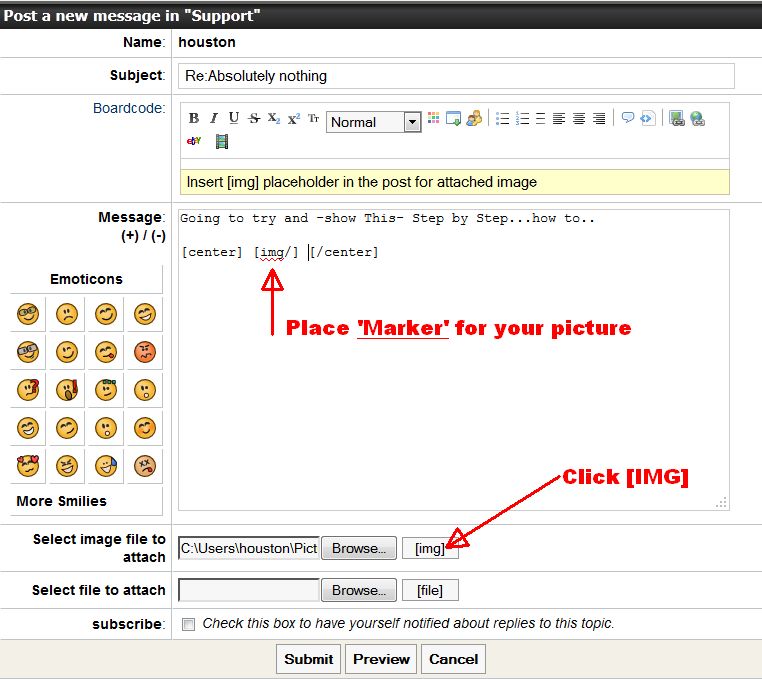Viewport: 762px width, 679px height.
Task: Check the subscribe notification box
Action: pyautogui.click(x=189, y=624)
